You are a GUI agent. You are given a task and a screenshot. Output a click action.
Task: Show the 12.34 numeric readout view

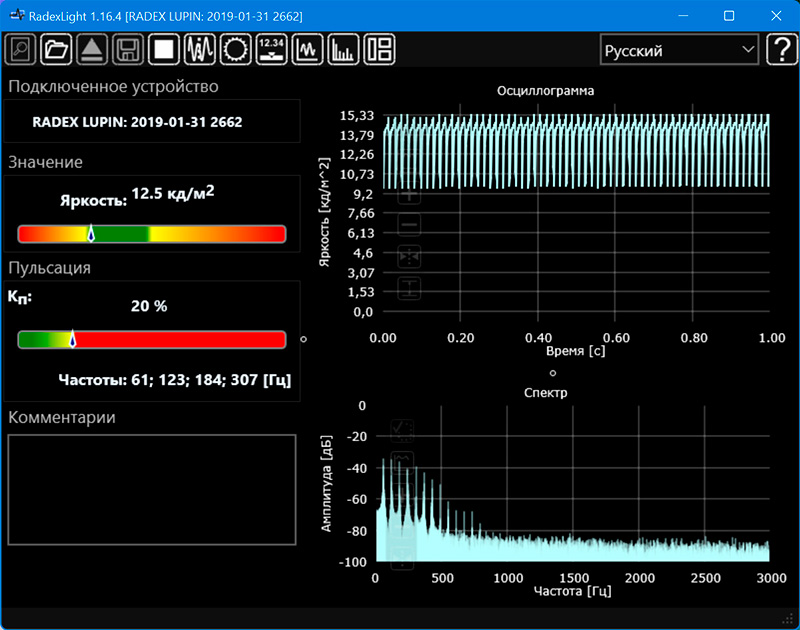[x=271, y=49]
